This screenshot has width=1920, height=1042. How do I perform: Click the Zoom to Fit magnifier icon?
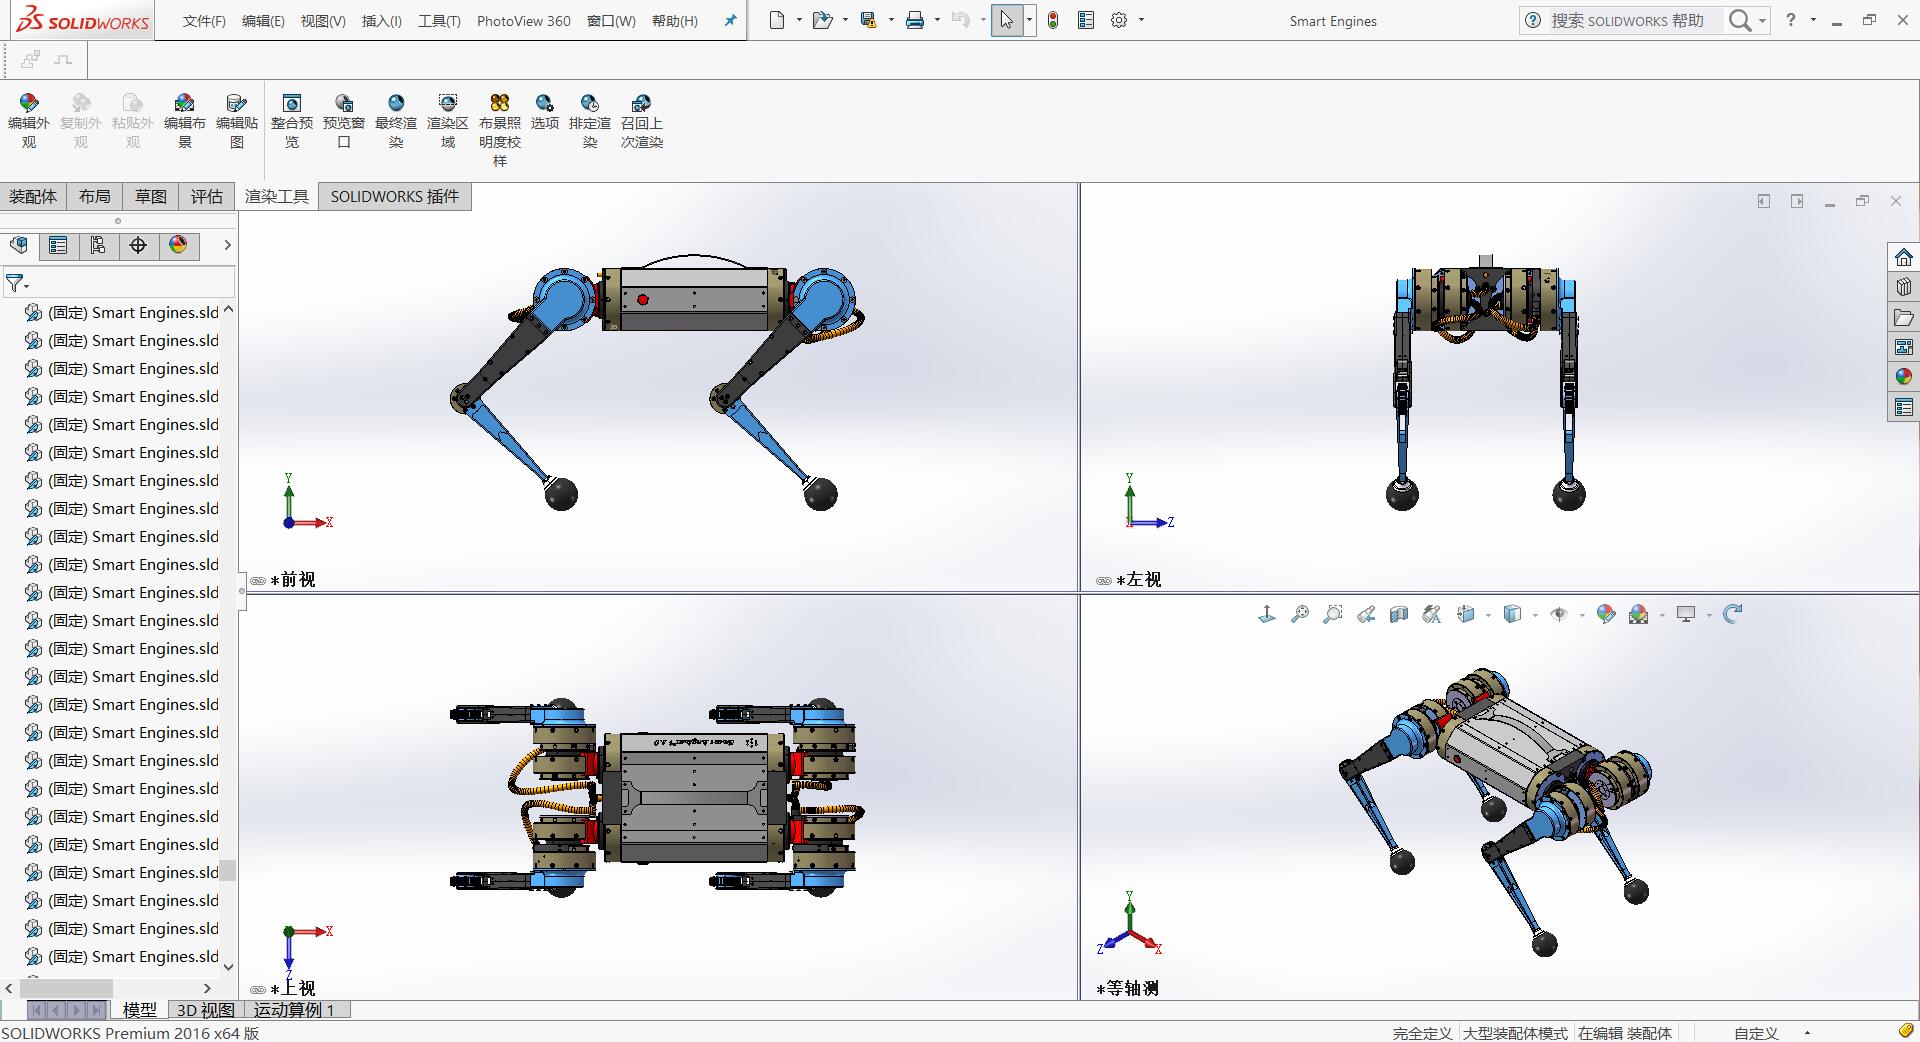[x=1299, y=614]
